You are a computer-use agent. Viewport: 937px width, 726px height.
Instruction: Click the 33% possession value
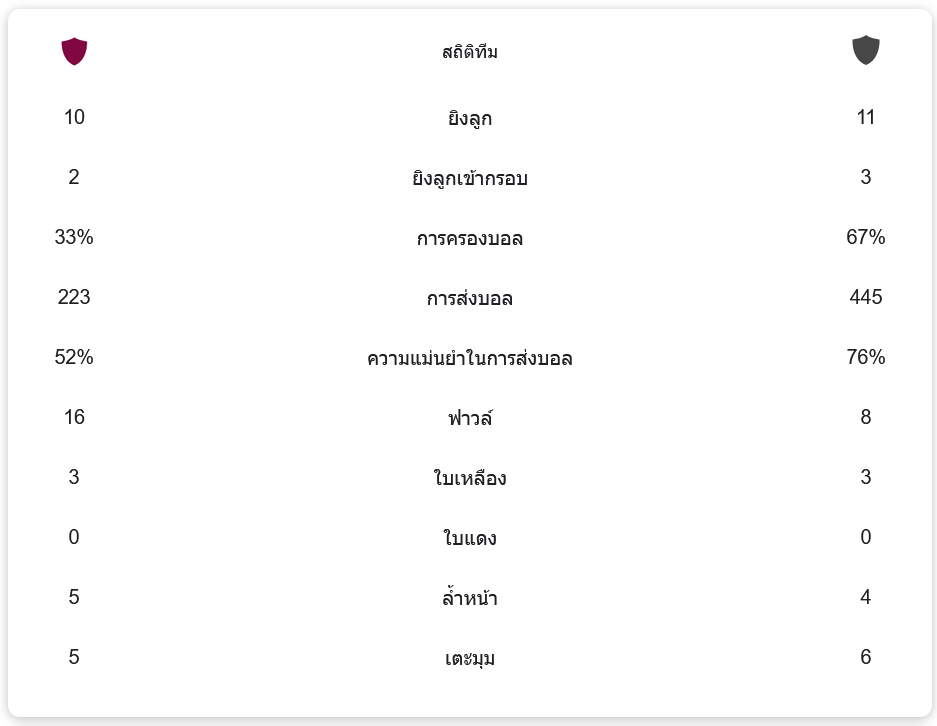pos(74,237)
